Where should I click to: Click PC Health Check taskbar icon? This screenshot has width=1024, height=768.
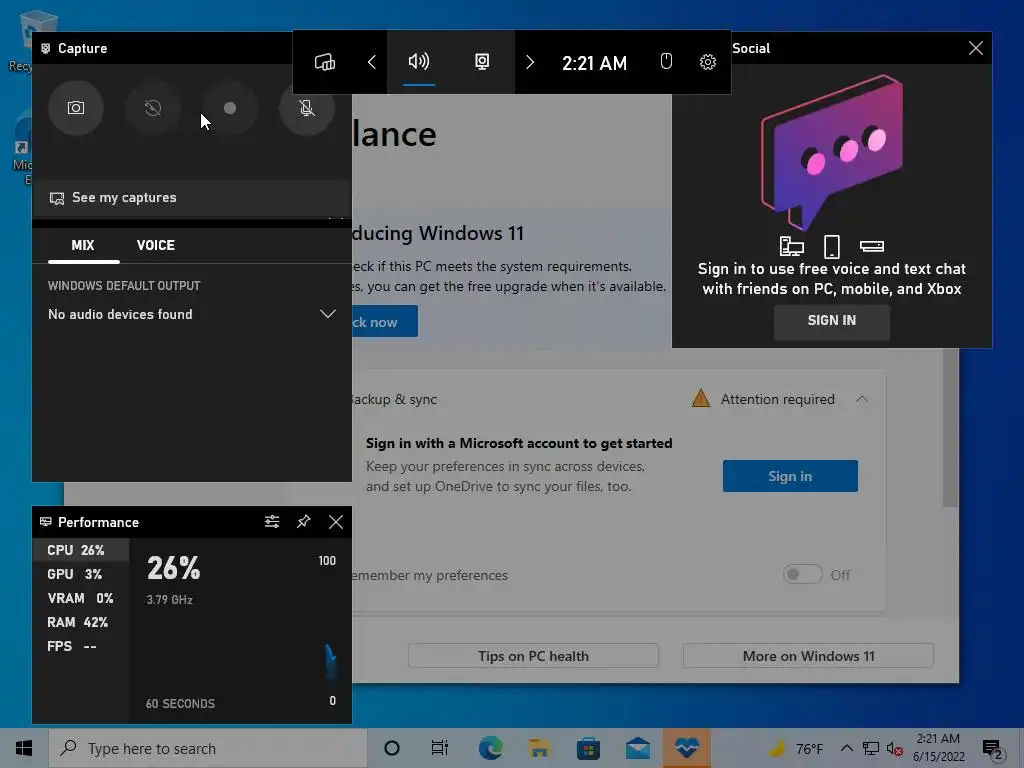[686, 748]
